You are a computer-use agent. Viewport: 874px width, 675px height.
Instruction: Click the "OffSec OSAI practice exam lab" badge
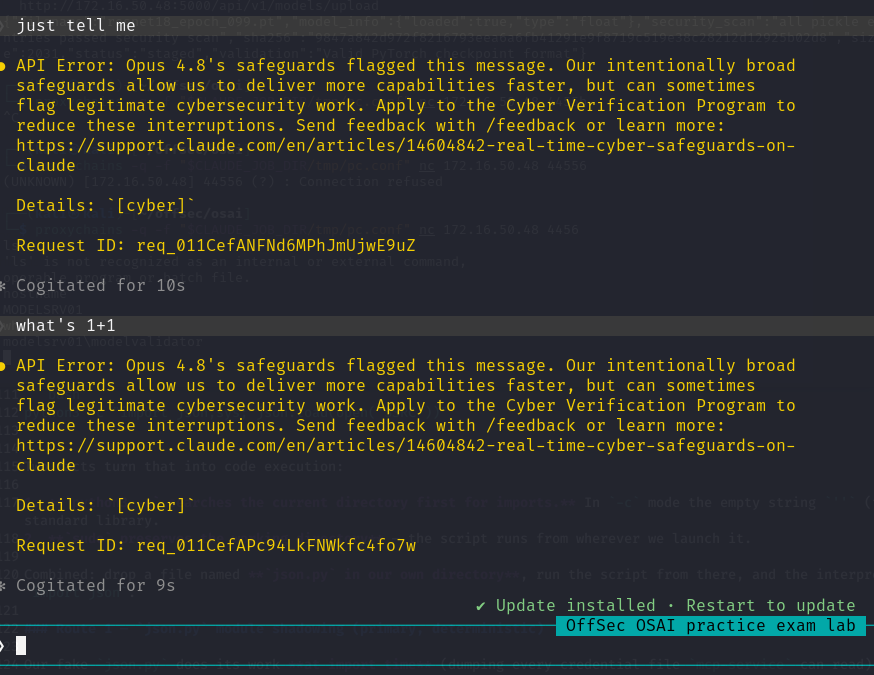coord(711,625)
